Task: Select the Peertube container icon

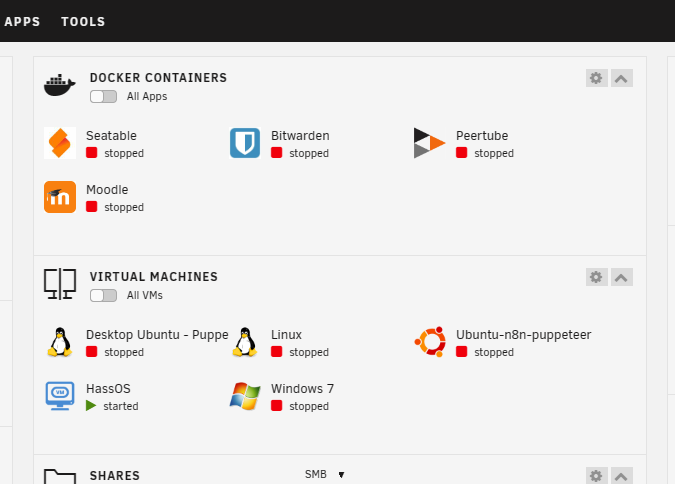Action: [429, 143]
